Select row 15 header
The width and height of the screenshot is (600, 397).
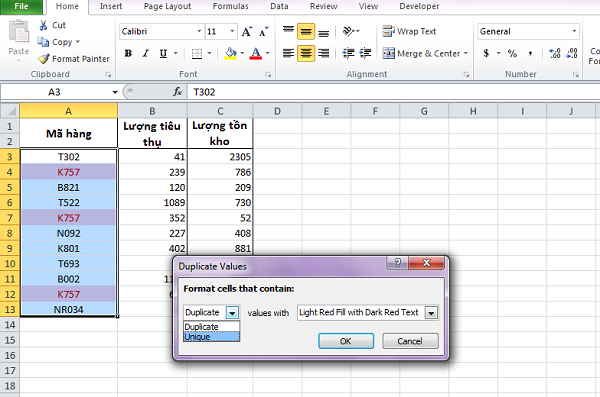(x=10, y=340)
